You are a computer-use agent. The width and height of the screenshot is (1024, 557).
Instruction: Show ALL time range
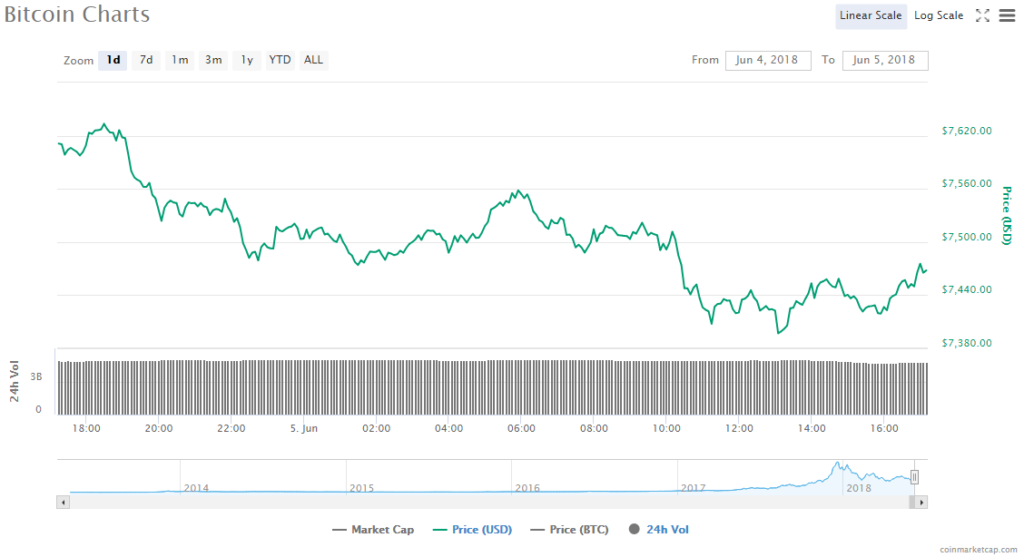313,60
